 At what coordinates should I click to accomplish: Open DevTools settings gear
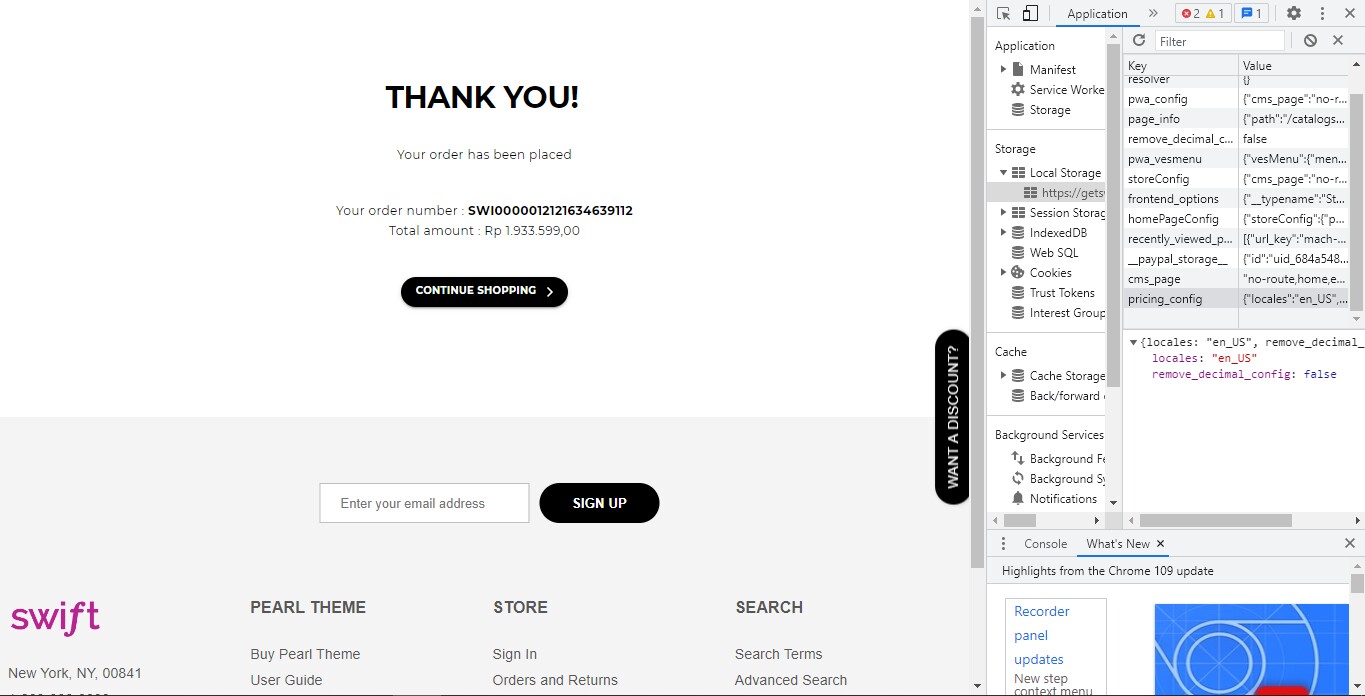pos(1294,13)
